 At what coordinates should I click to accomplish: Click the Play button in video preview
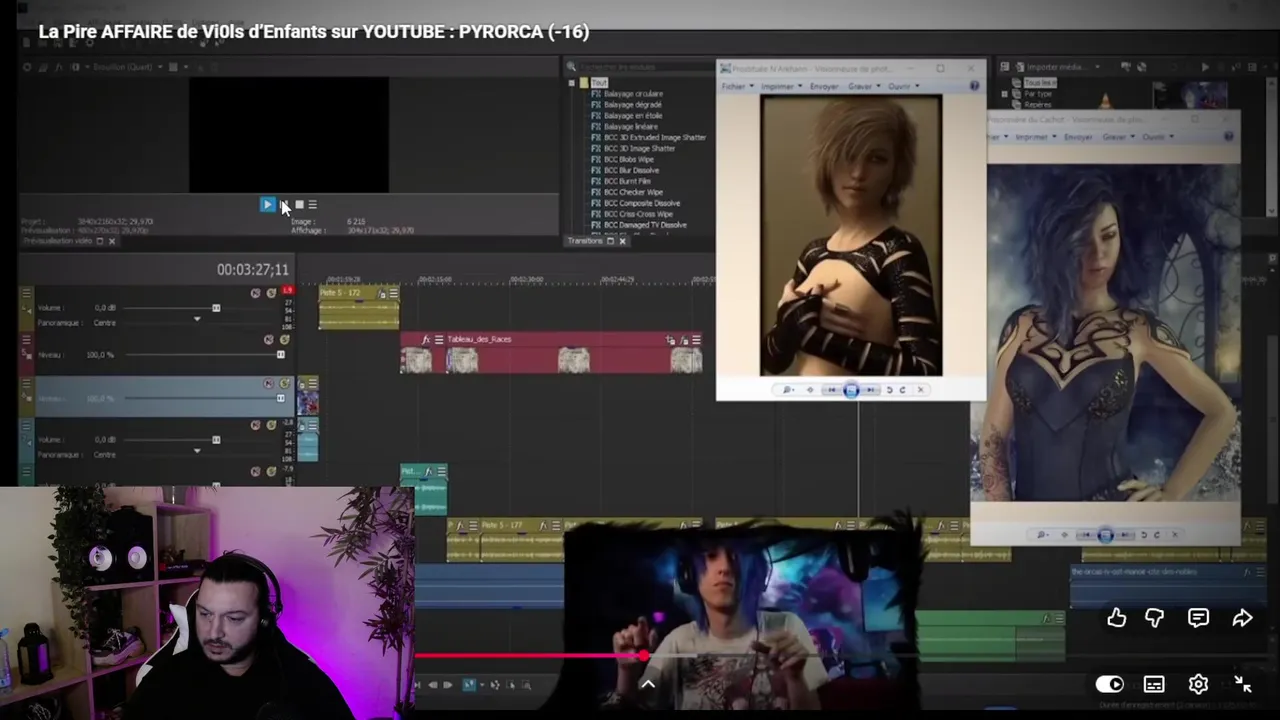point(267,204)
